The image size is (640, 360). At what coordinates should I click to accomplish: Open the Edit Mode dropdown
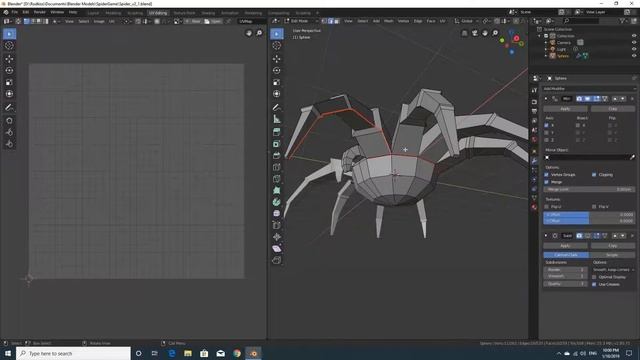(x=301, y=21)
